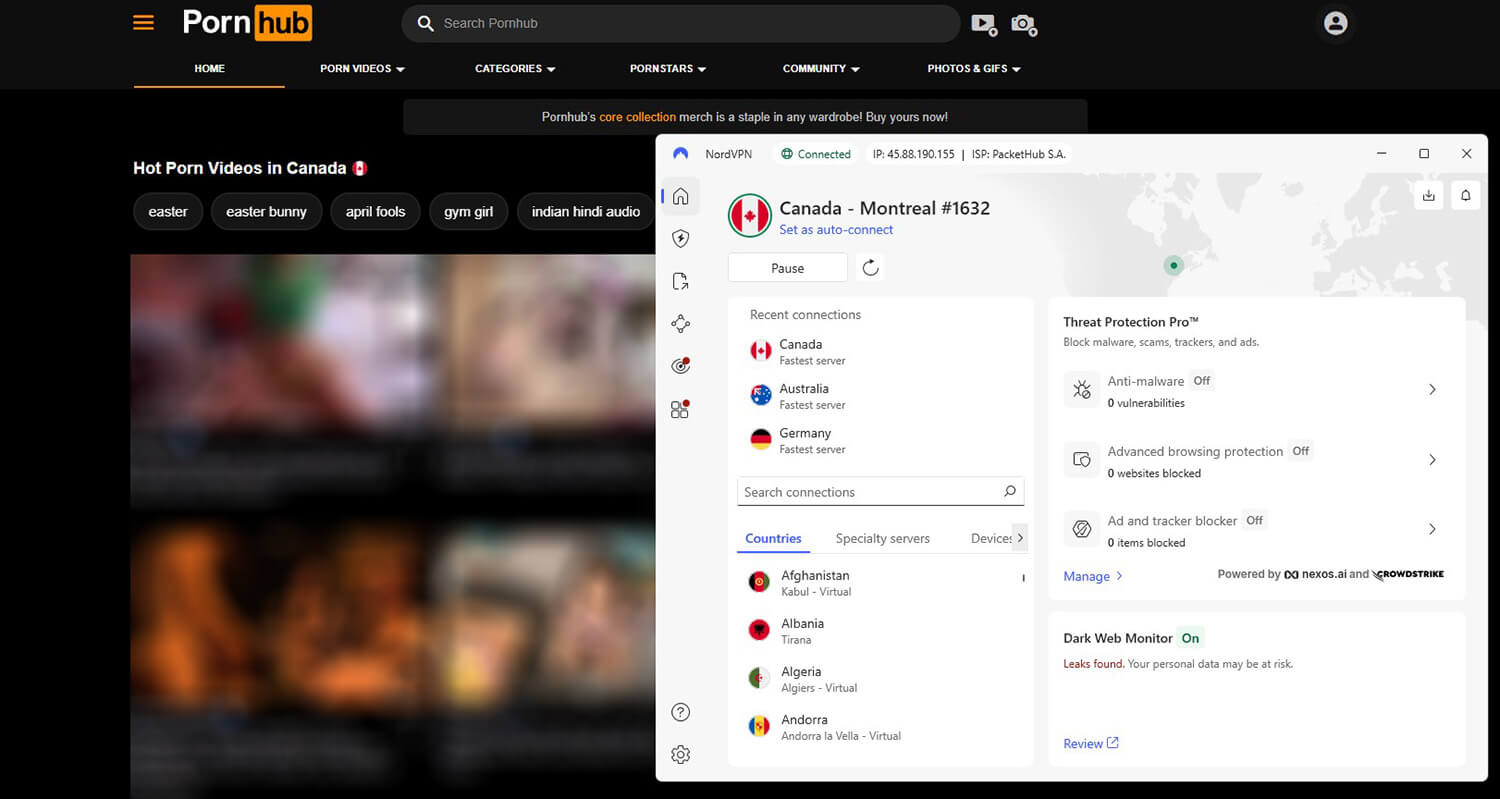Select the april fools tag chip
This screenshot has height=799, width=1500.
click(x=375, y=212)
